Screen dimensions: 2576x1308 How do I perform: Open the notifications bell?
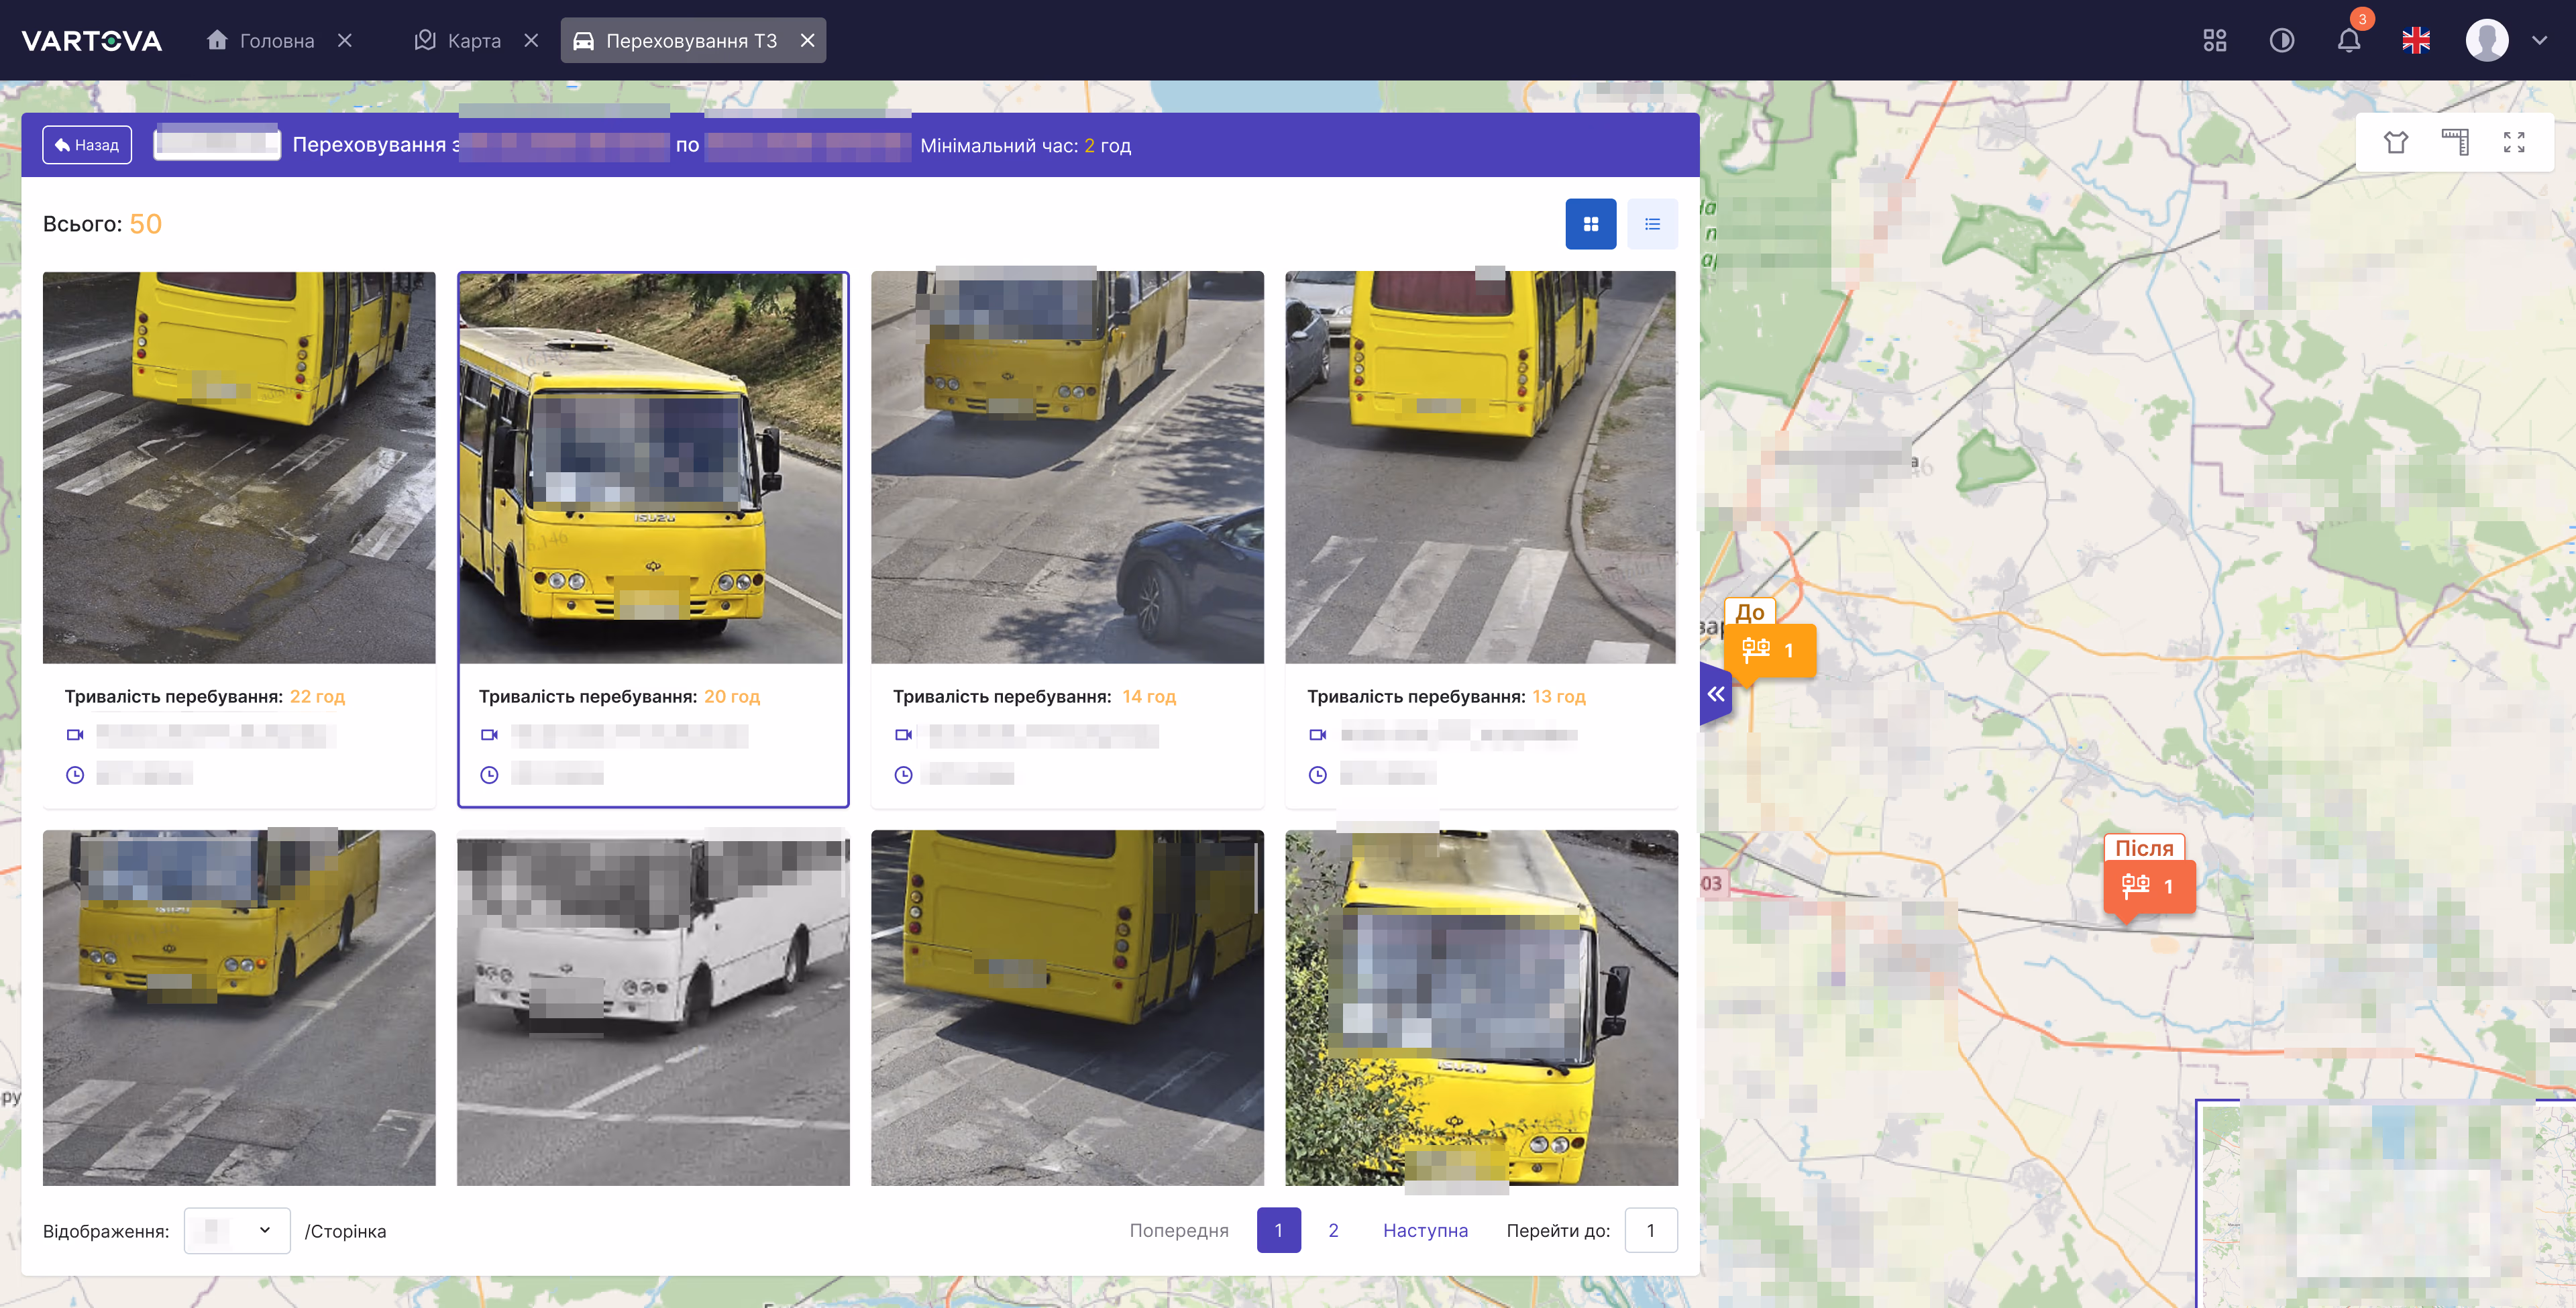pyautogui.click(x=2348, y=41)
